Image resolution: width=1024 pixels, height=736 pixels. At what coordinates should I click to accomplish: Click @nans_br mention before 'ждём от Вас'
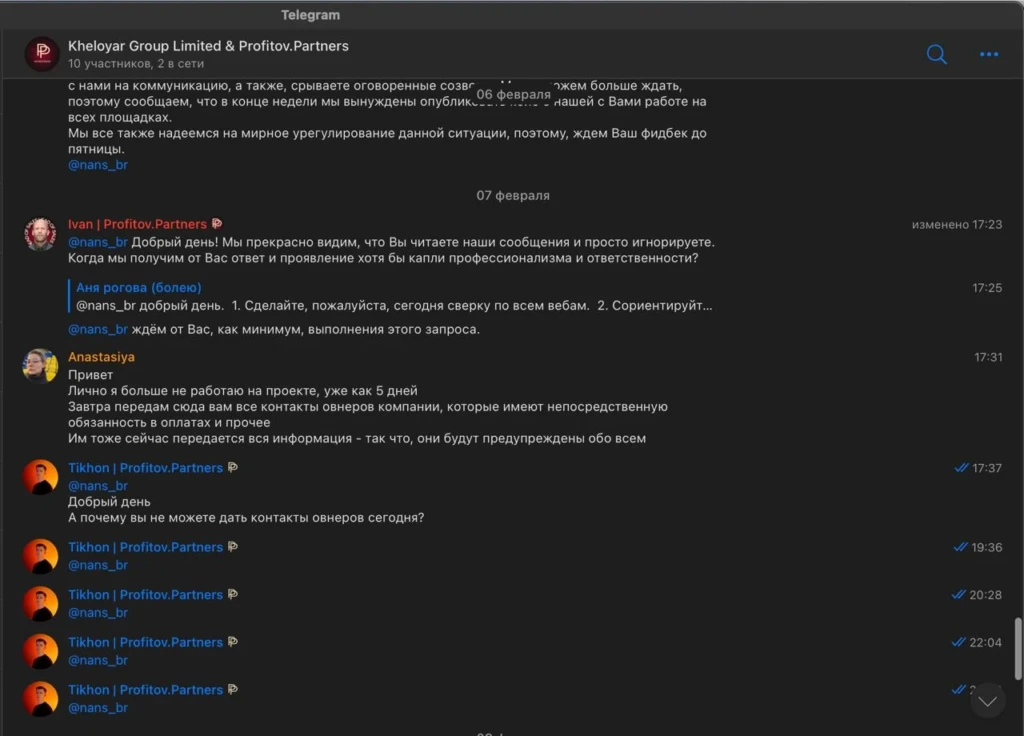tap(98, 329)
